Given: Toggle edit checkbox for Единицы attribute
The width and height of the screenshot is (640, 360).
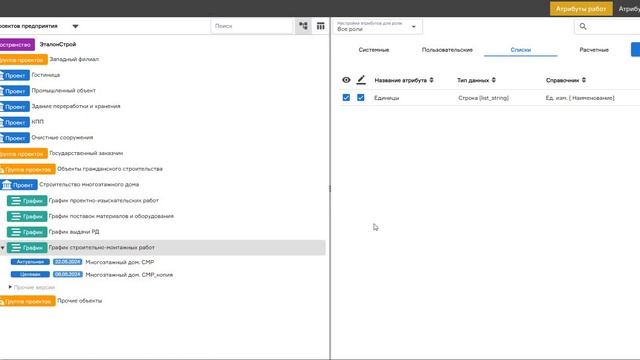Looking at the screenshot, I should pyautogui.click(x=360, y=98).
